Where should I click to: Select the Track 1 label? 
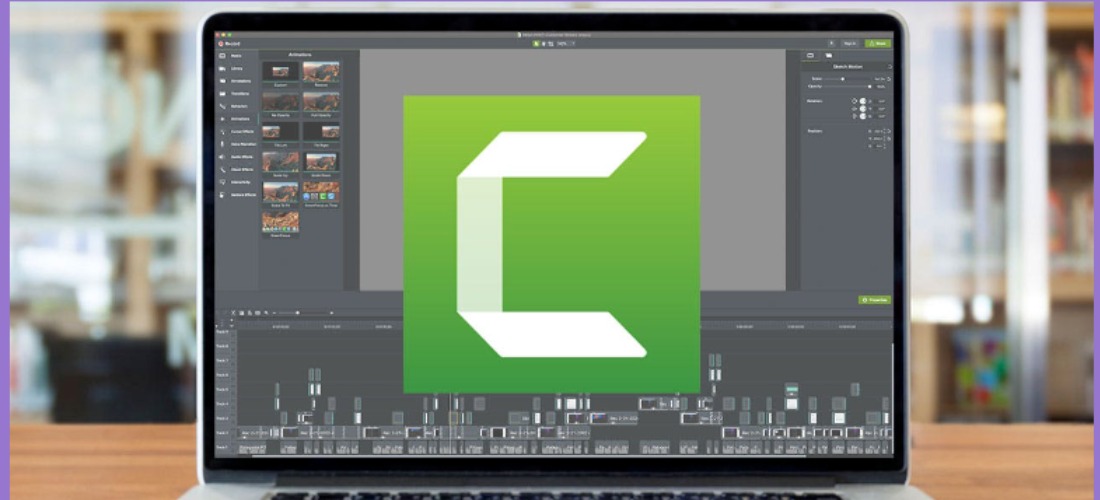[222, 447]
